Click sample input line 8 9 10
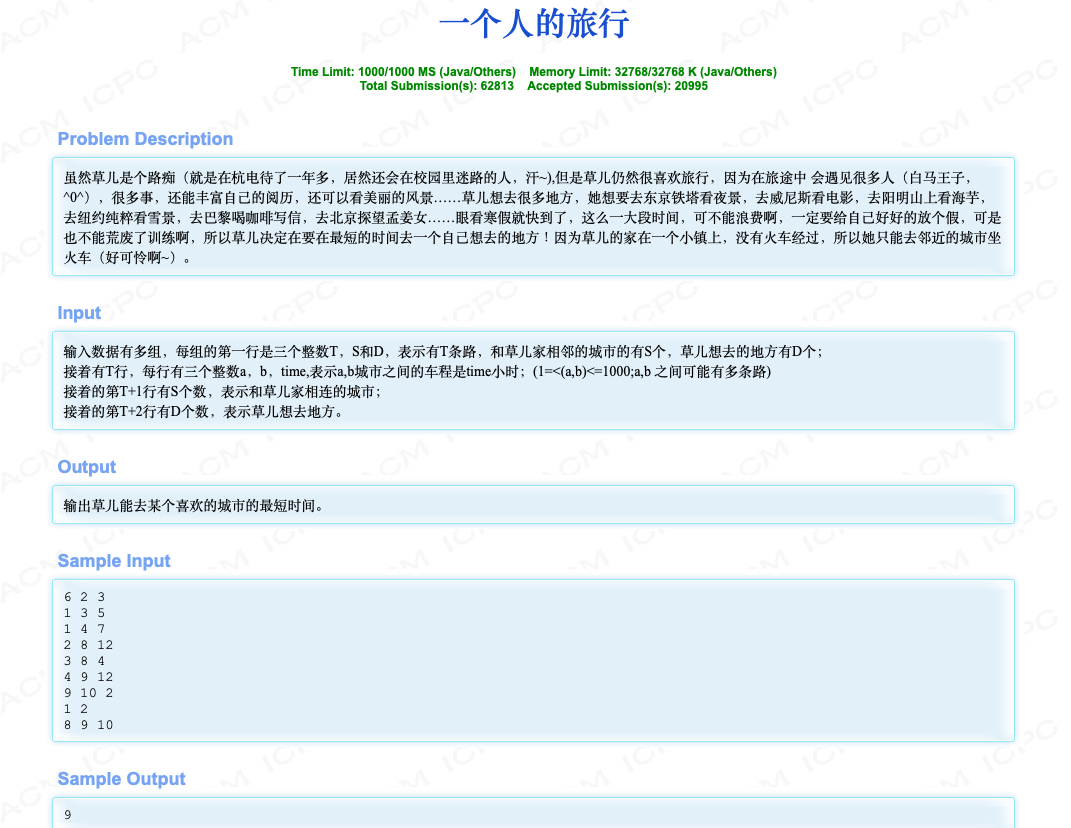The width and height of the screenshot is (1071, 828). pos(89,725)
